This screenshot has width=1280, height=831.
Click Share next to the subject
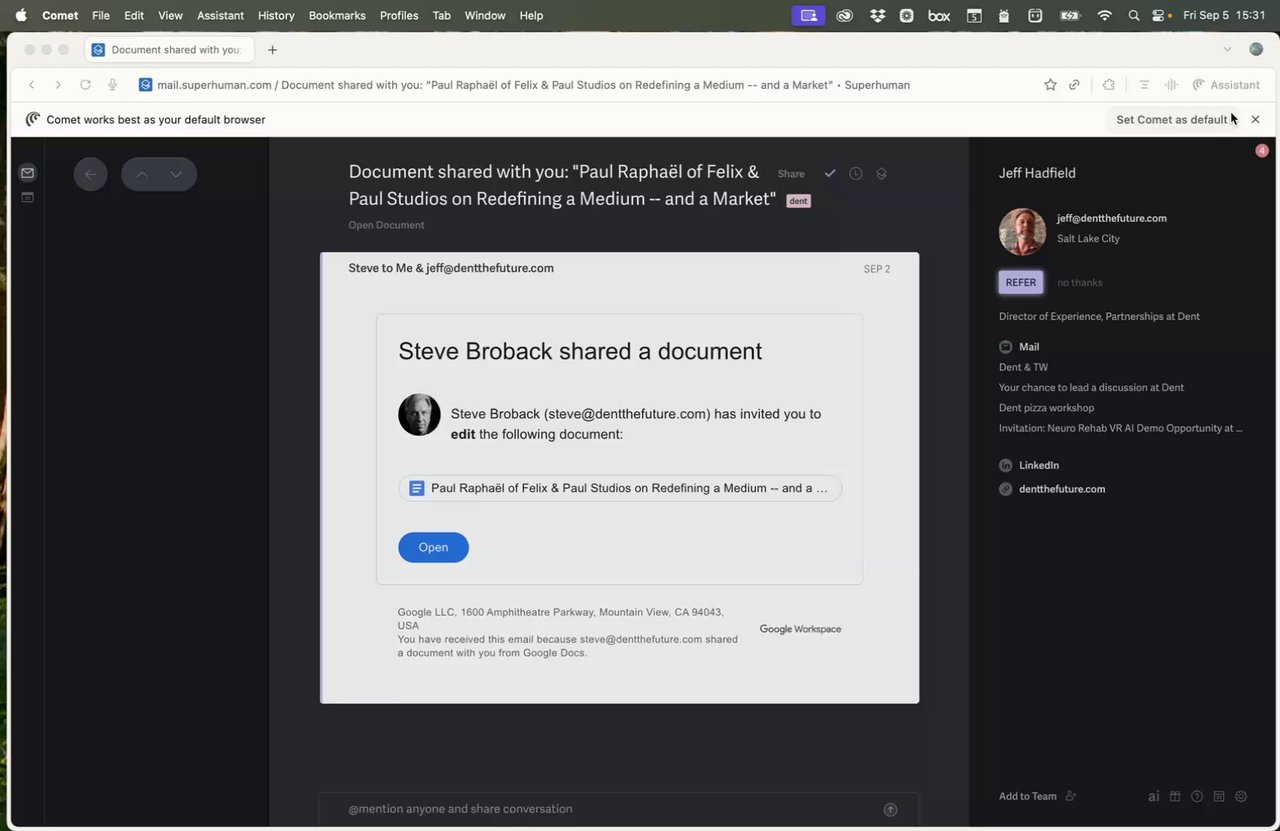pos(791,173)
